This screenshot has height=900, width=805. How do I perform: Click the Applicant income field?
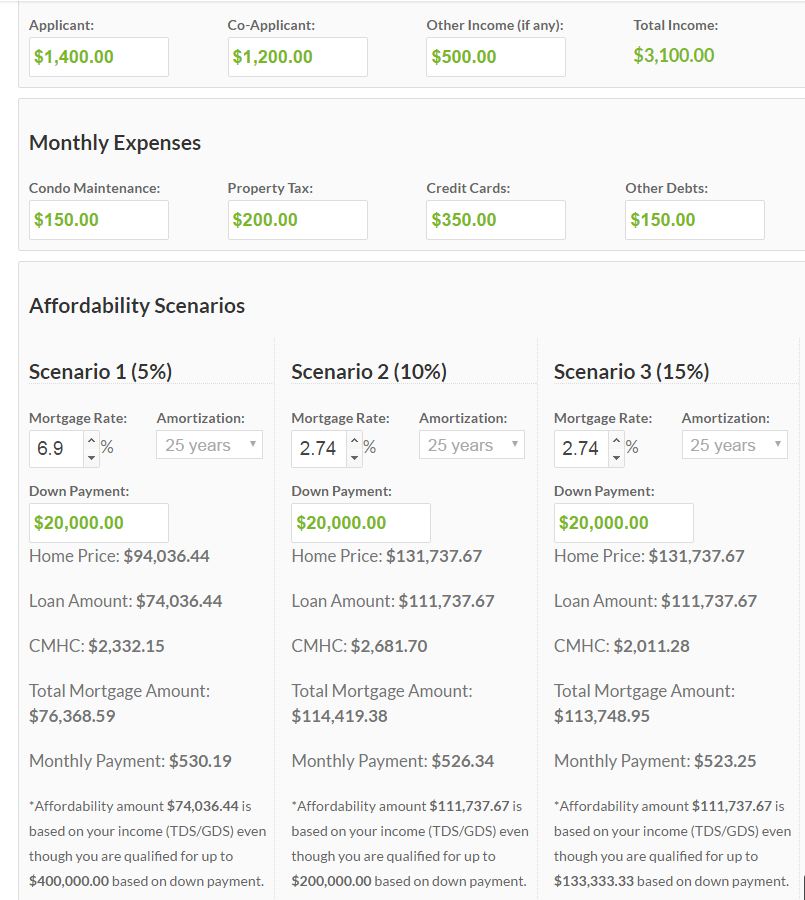click(98, 57)
